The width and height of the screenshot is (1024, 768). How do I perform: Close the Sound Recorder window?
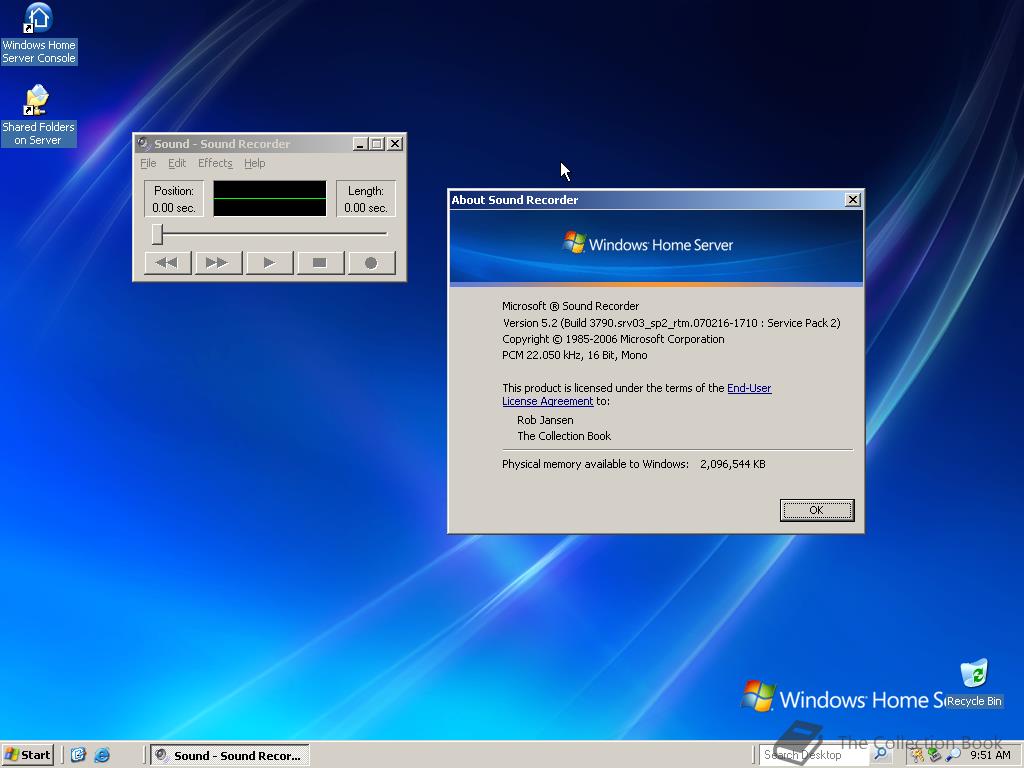tap(395, 144)
